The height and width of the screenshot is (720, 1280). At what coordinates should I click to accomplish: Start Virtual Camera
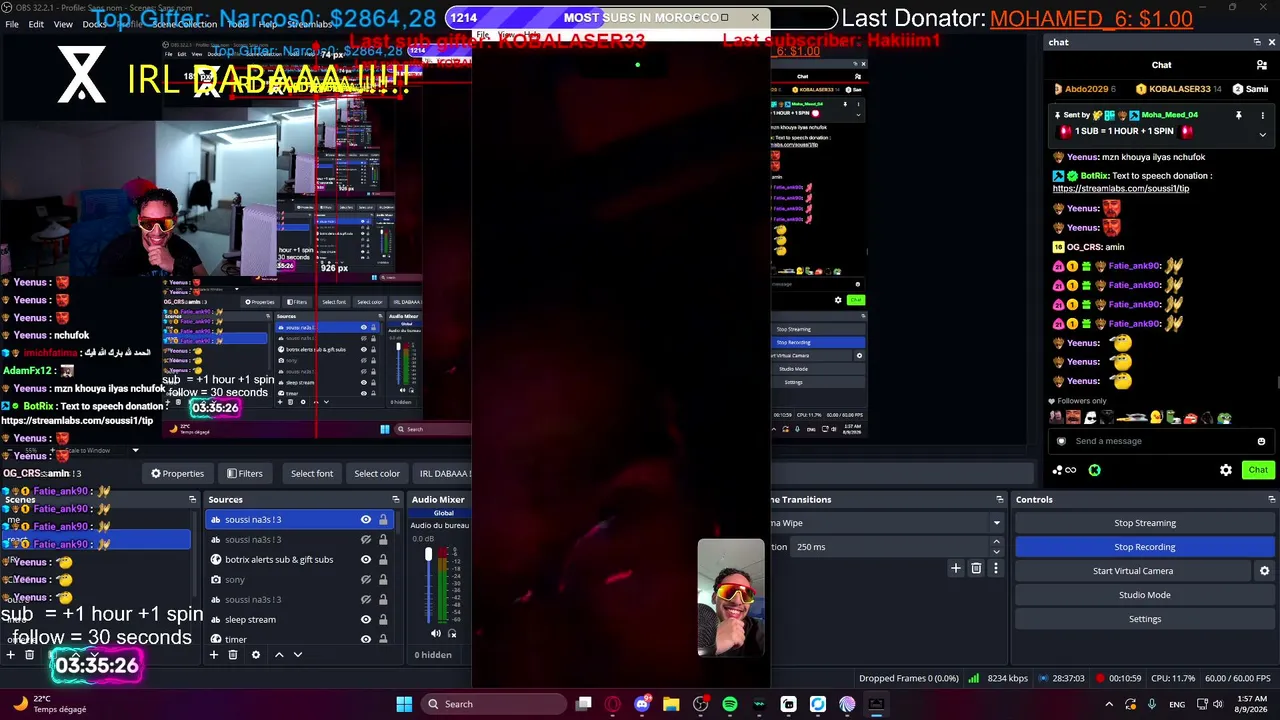pos(1133,571)
